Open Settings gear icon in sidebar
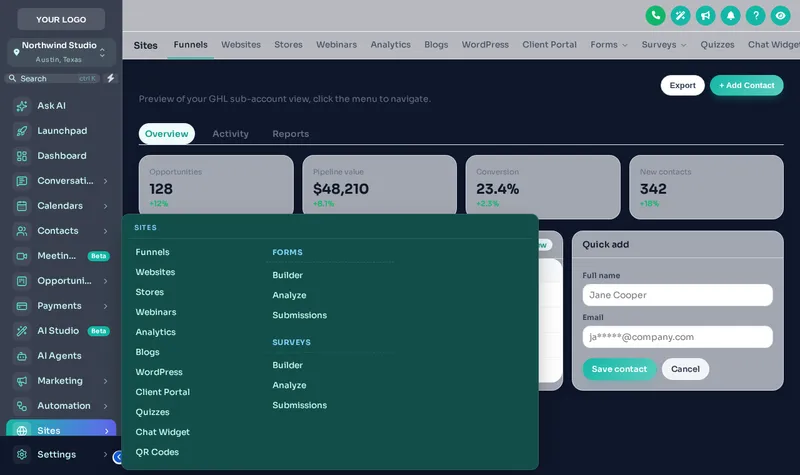The height and width of the screenshot is (475, 800). (x=22, y=454)
